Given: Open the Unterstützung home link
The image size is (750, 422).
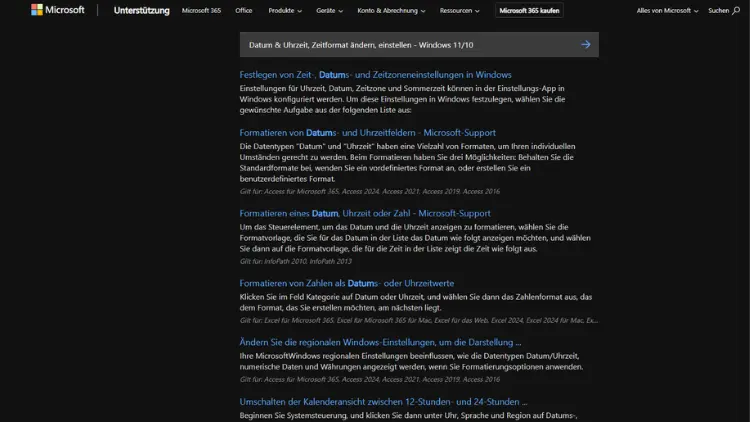Looking at the screenshot, I should (x=142, y=11).
